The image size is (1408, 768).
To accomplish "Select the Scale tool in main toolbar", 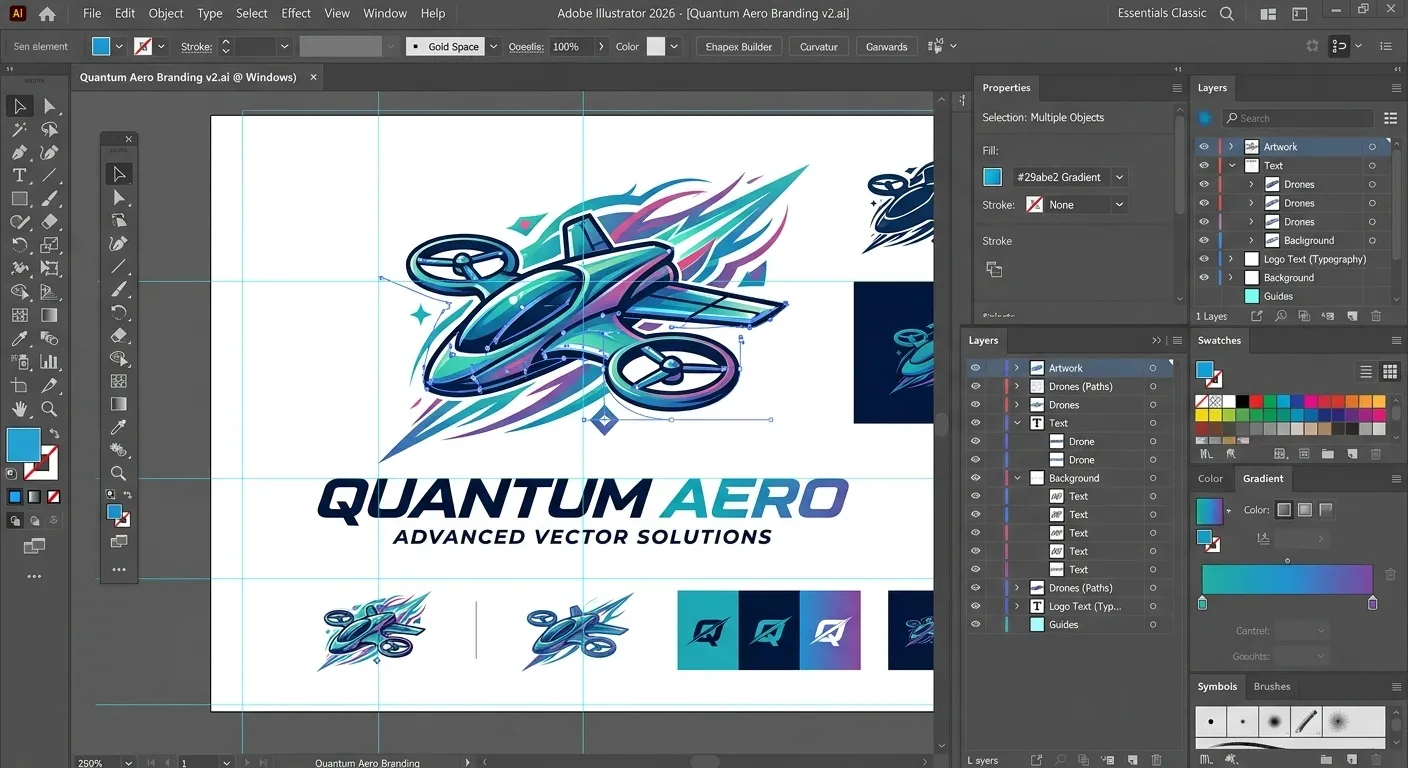I will point(50,245).
